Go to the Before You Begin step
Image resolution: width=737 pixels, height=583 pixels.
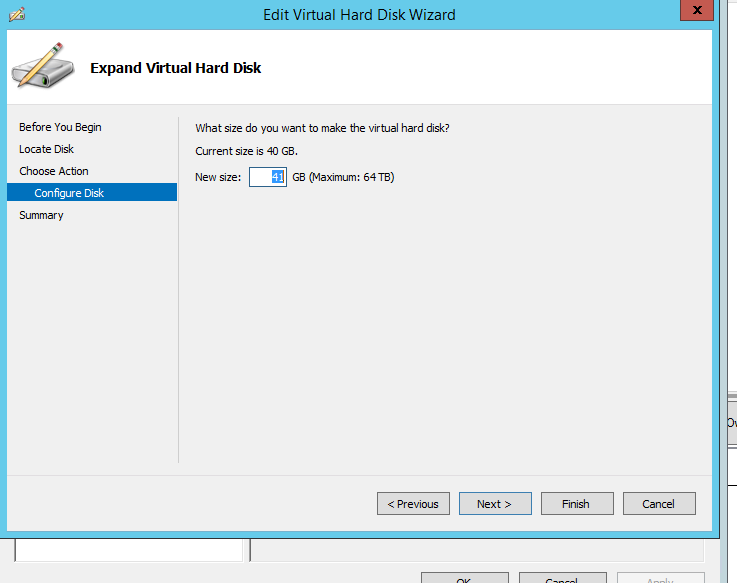[60, 127]
